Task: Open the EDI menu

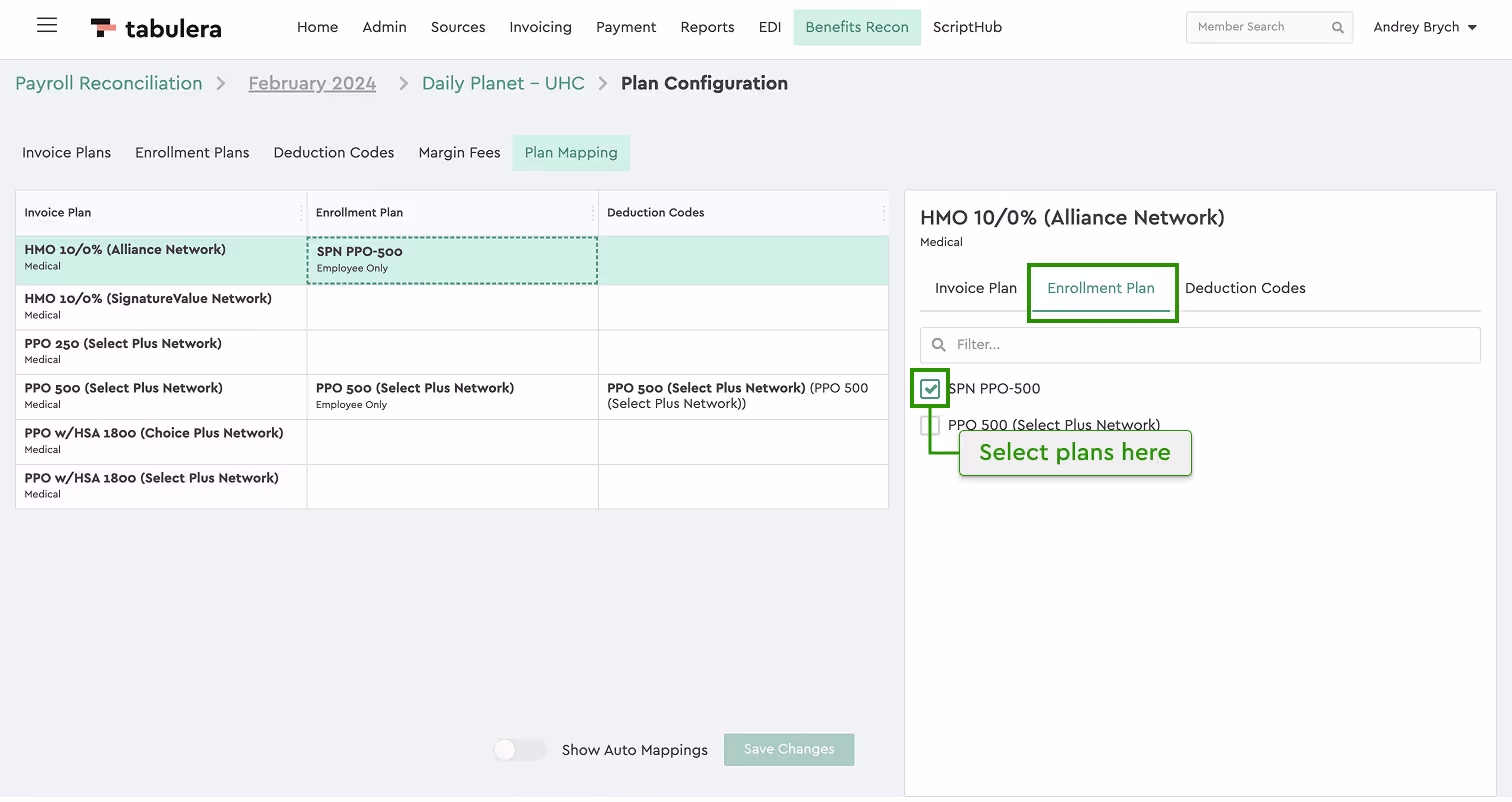Action: coord(770,27)
